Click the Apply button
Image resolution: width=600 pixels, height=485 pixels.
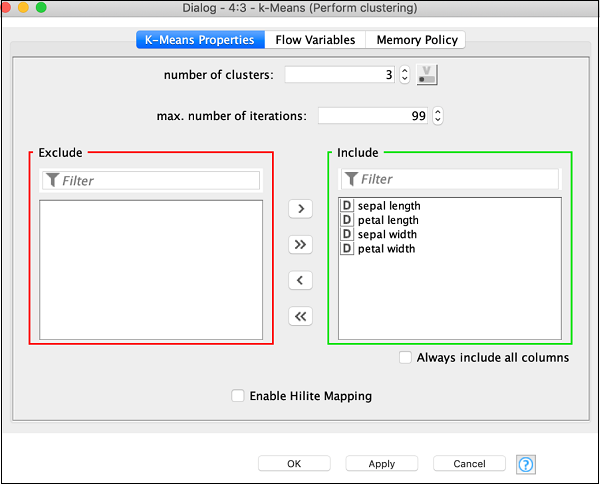coord(382,464)
